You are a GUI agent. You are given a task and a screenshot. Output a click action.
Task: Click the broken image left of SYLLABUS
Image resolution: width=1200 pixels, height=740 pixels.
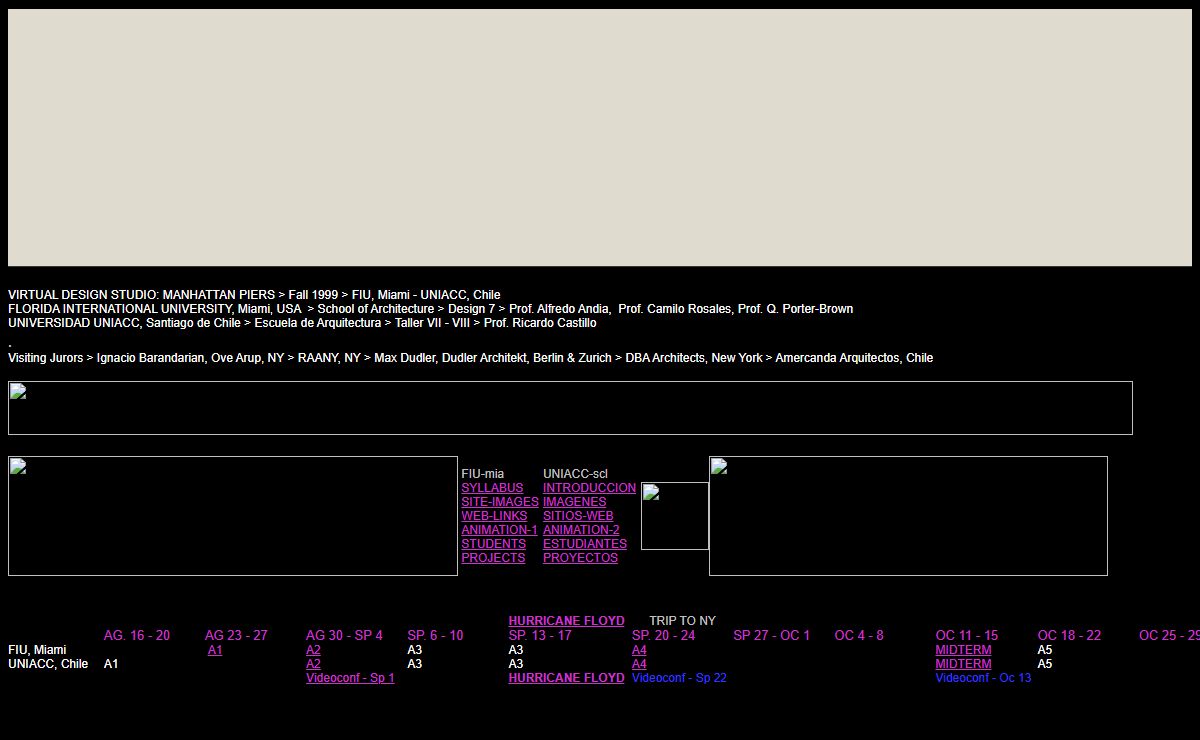(233, 516)
